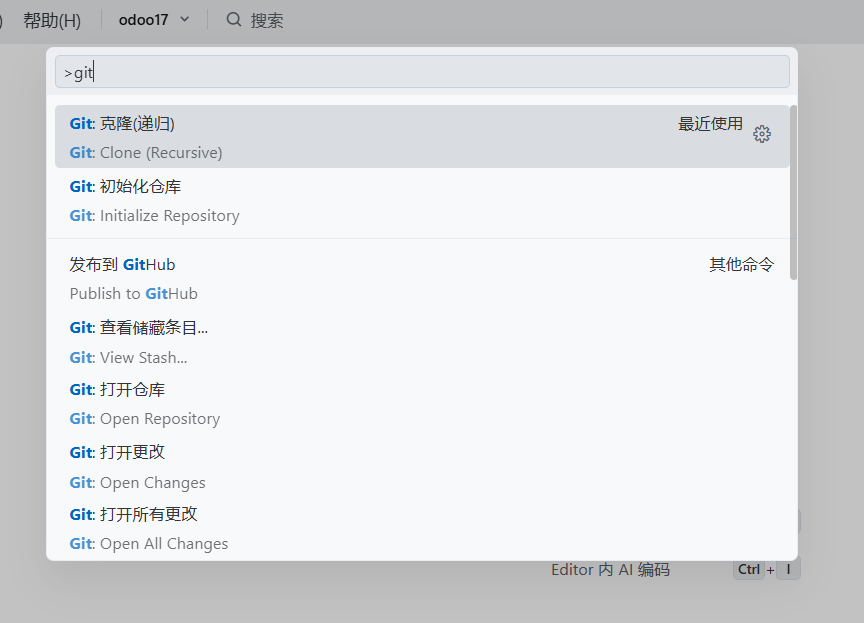
Task: Click the I key badge after Ctrl
Action: pos(788,570)
